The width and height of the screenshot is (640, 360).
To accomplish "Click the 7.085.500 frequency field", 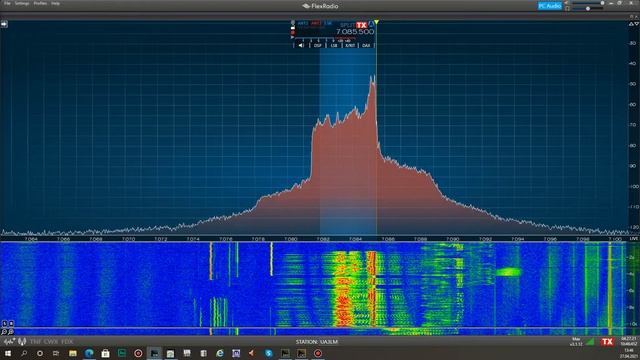I will (x=355, y=32).
